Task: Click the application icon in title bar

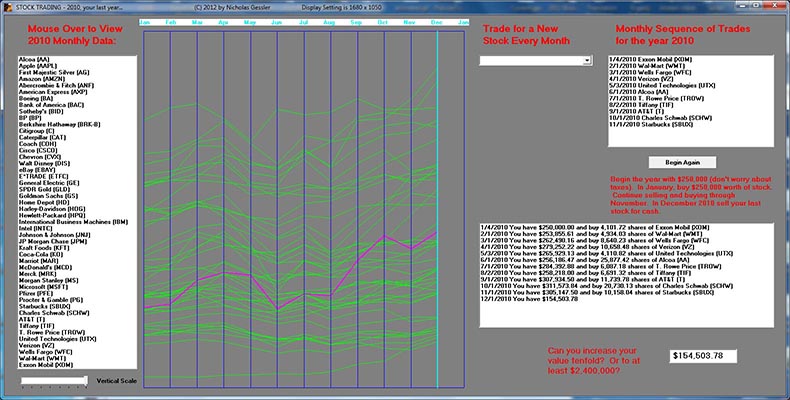Action: point(7,7)
